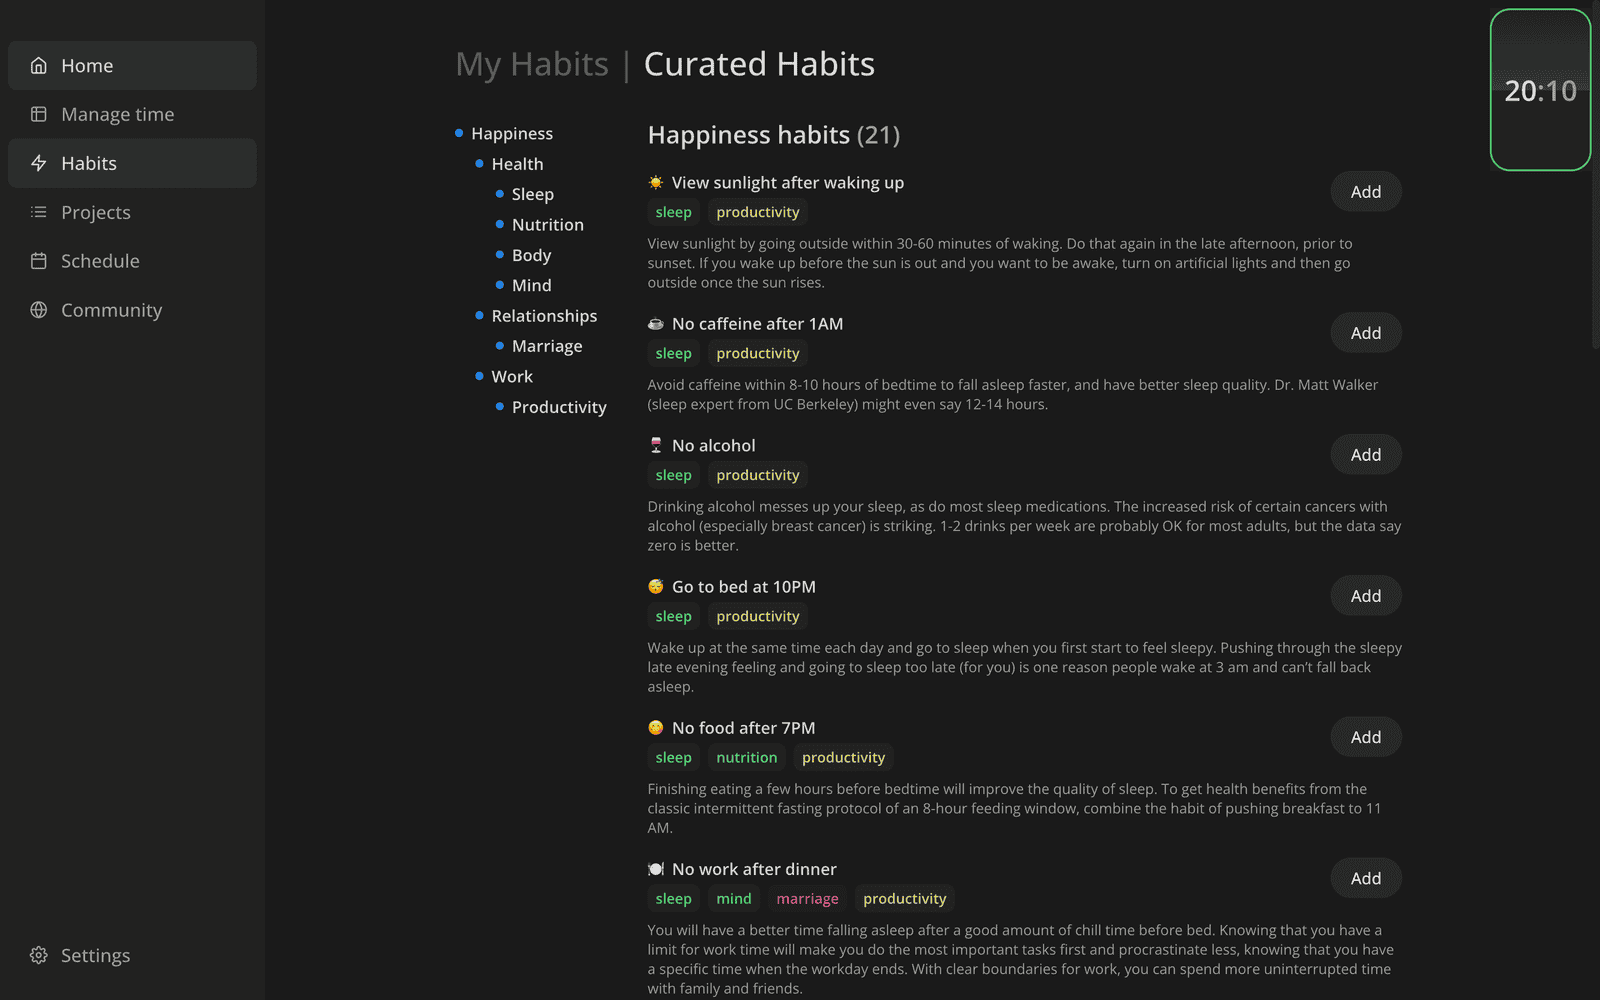
Task: Select the Curated Habits tab
Action: [759, 65]
